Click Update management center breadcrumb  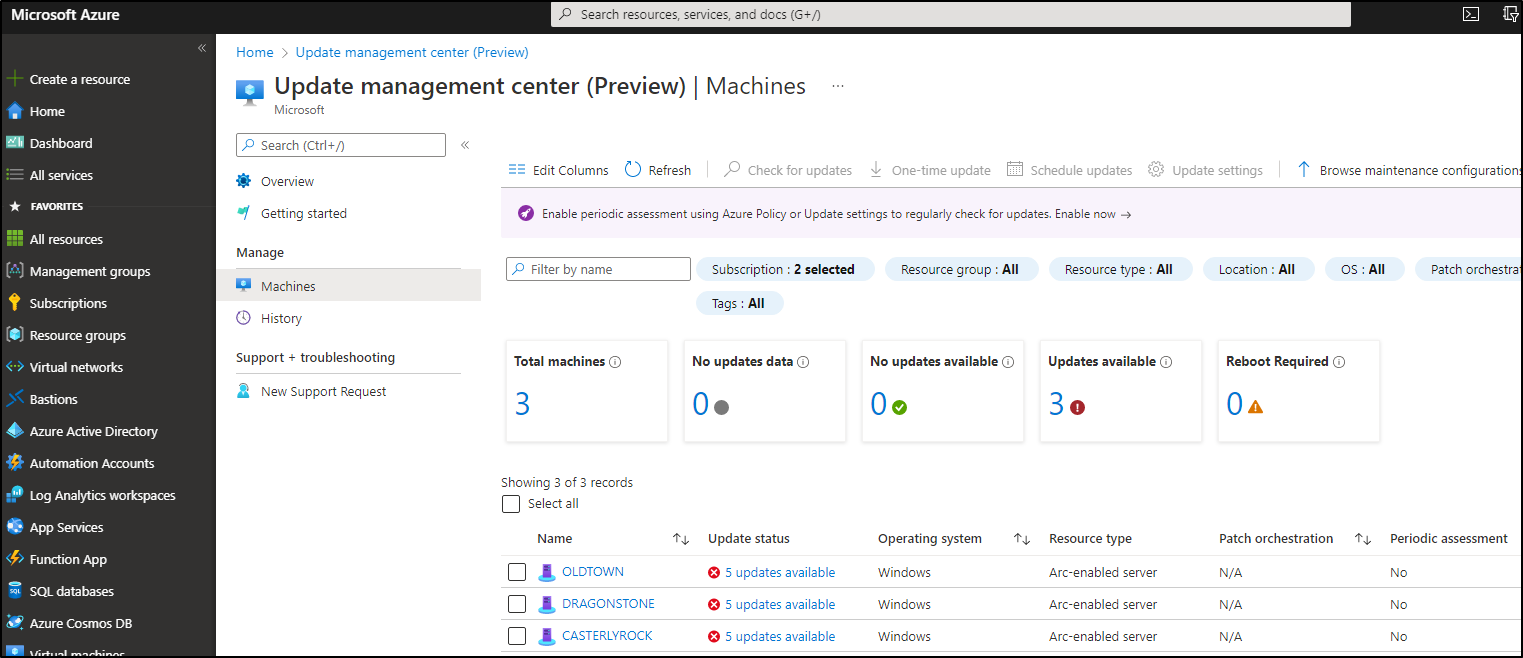[412, 52]
